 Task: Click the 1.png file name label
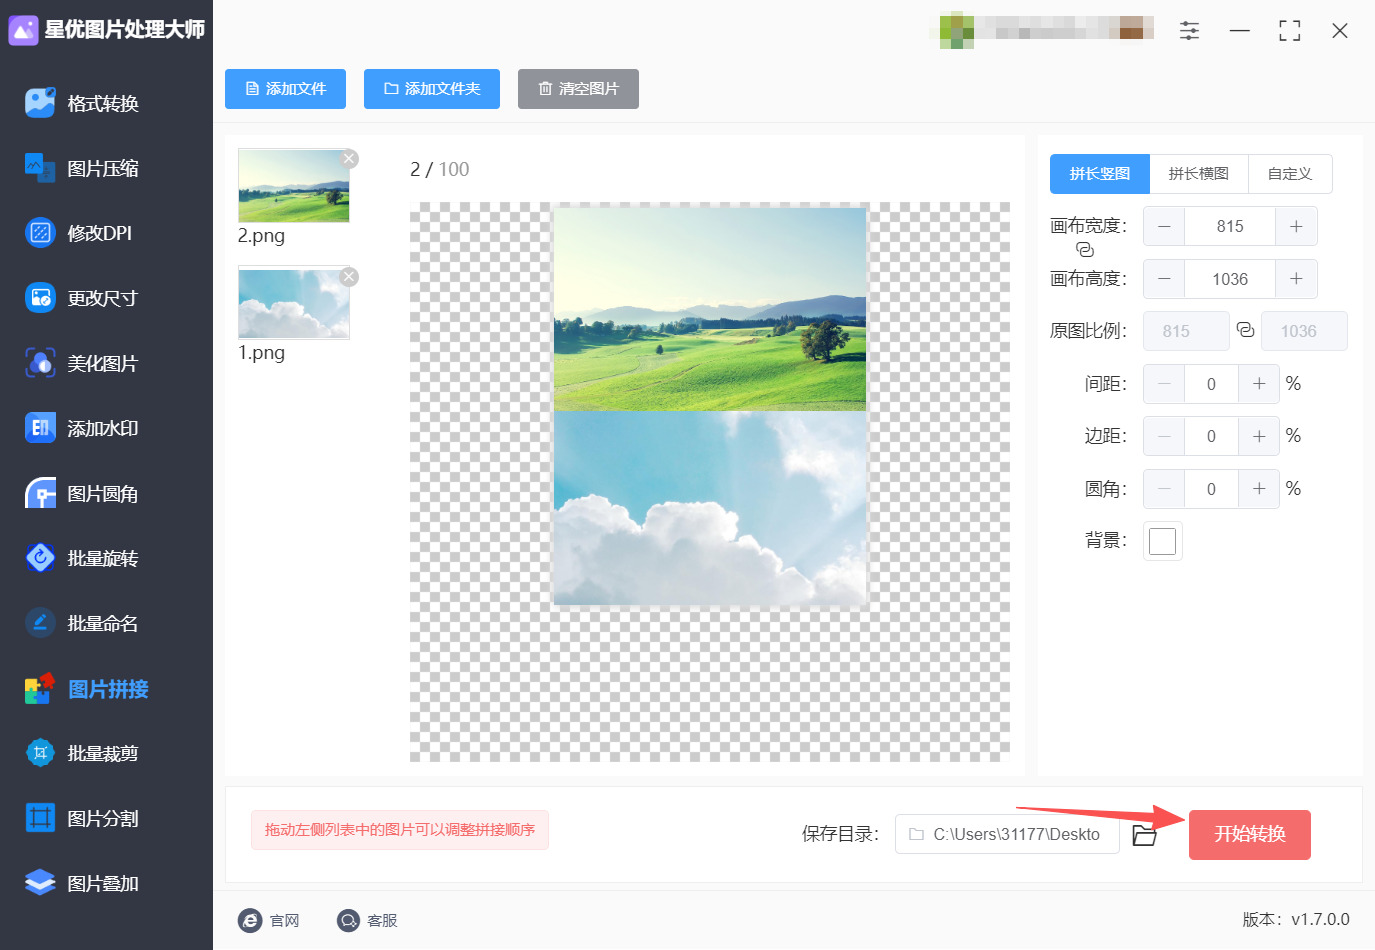tap(261, 353)
